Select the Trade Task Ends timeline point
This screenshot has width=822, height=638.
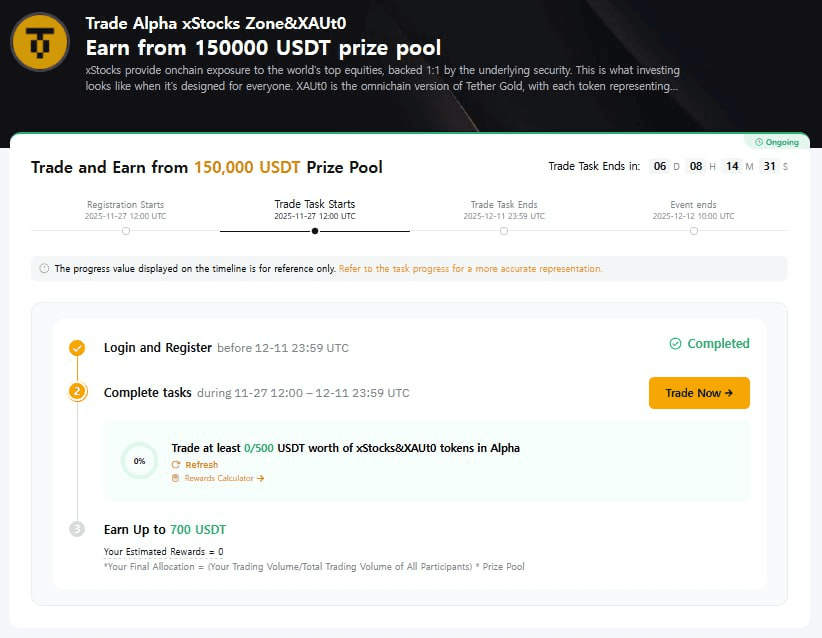pyautogui.click(x=504, y=231)
